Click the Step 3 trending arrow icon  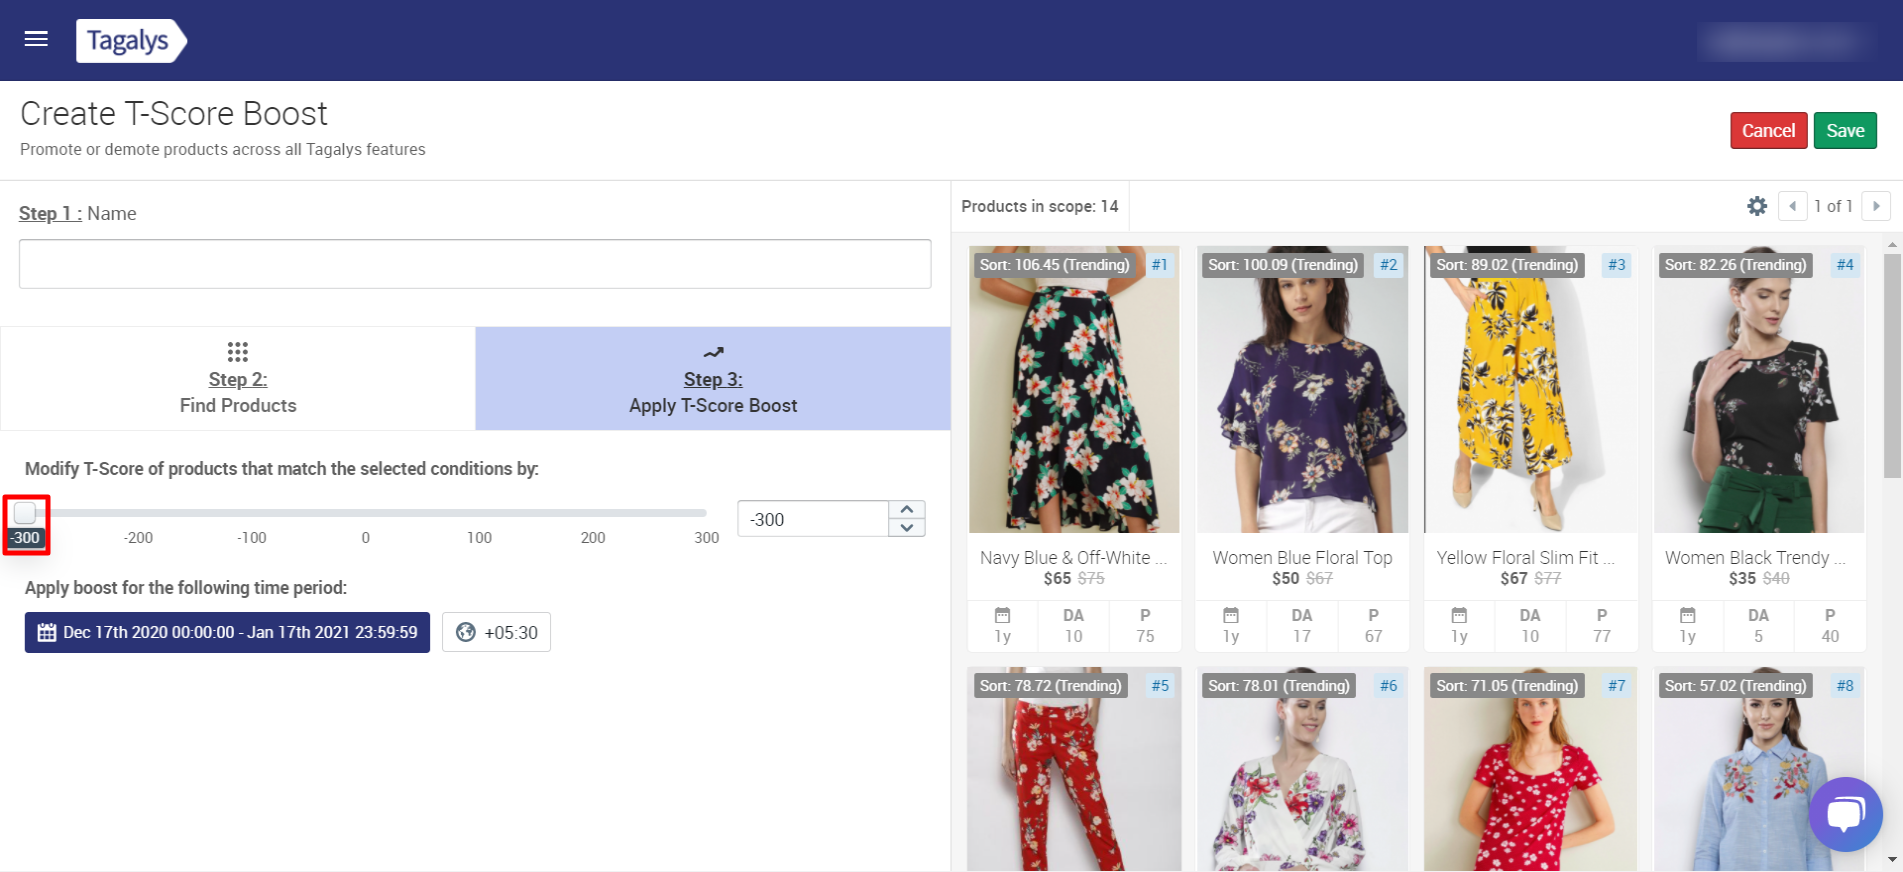click(713, 352)
